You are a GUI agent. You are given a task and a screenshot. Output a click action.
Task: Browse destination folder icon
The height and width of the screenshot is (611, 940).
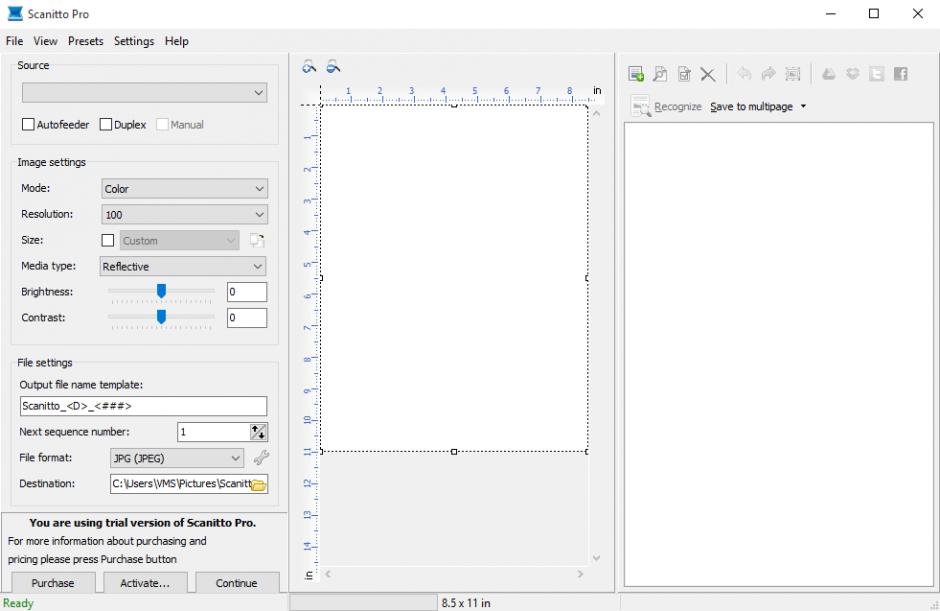coord(258,484)
